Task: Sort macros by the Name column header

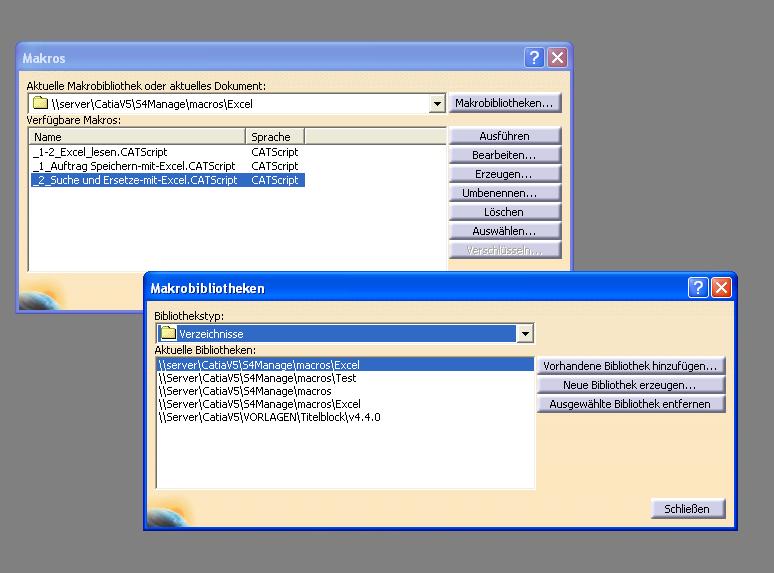Action: point(137,137)
